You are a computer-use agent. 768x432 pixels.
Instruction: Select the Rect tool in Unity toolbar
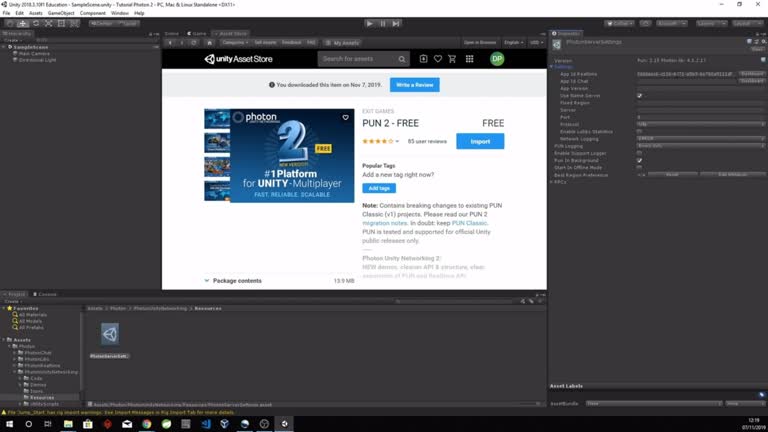(x=61, y=23)
